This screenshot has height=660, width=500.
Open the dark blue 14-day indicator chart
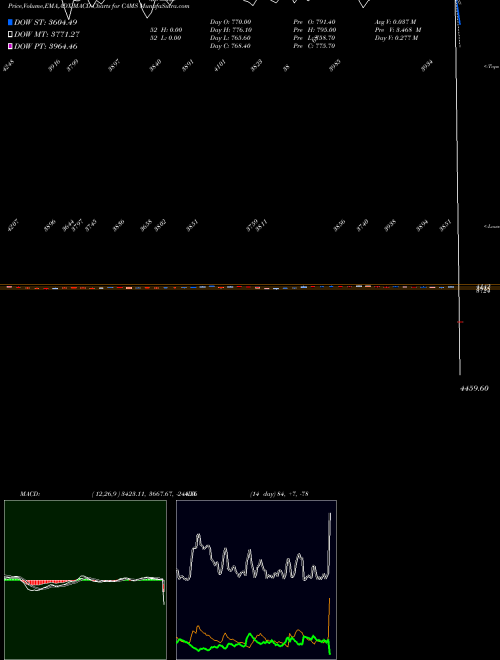(x=256, y=580)
